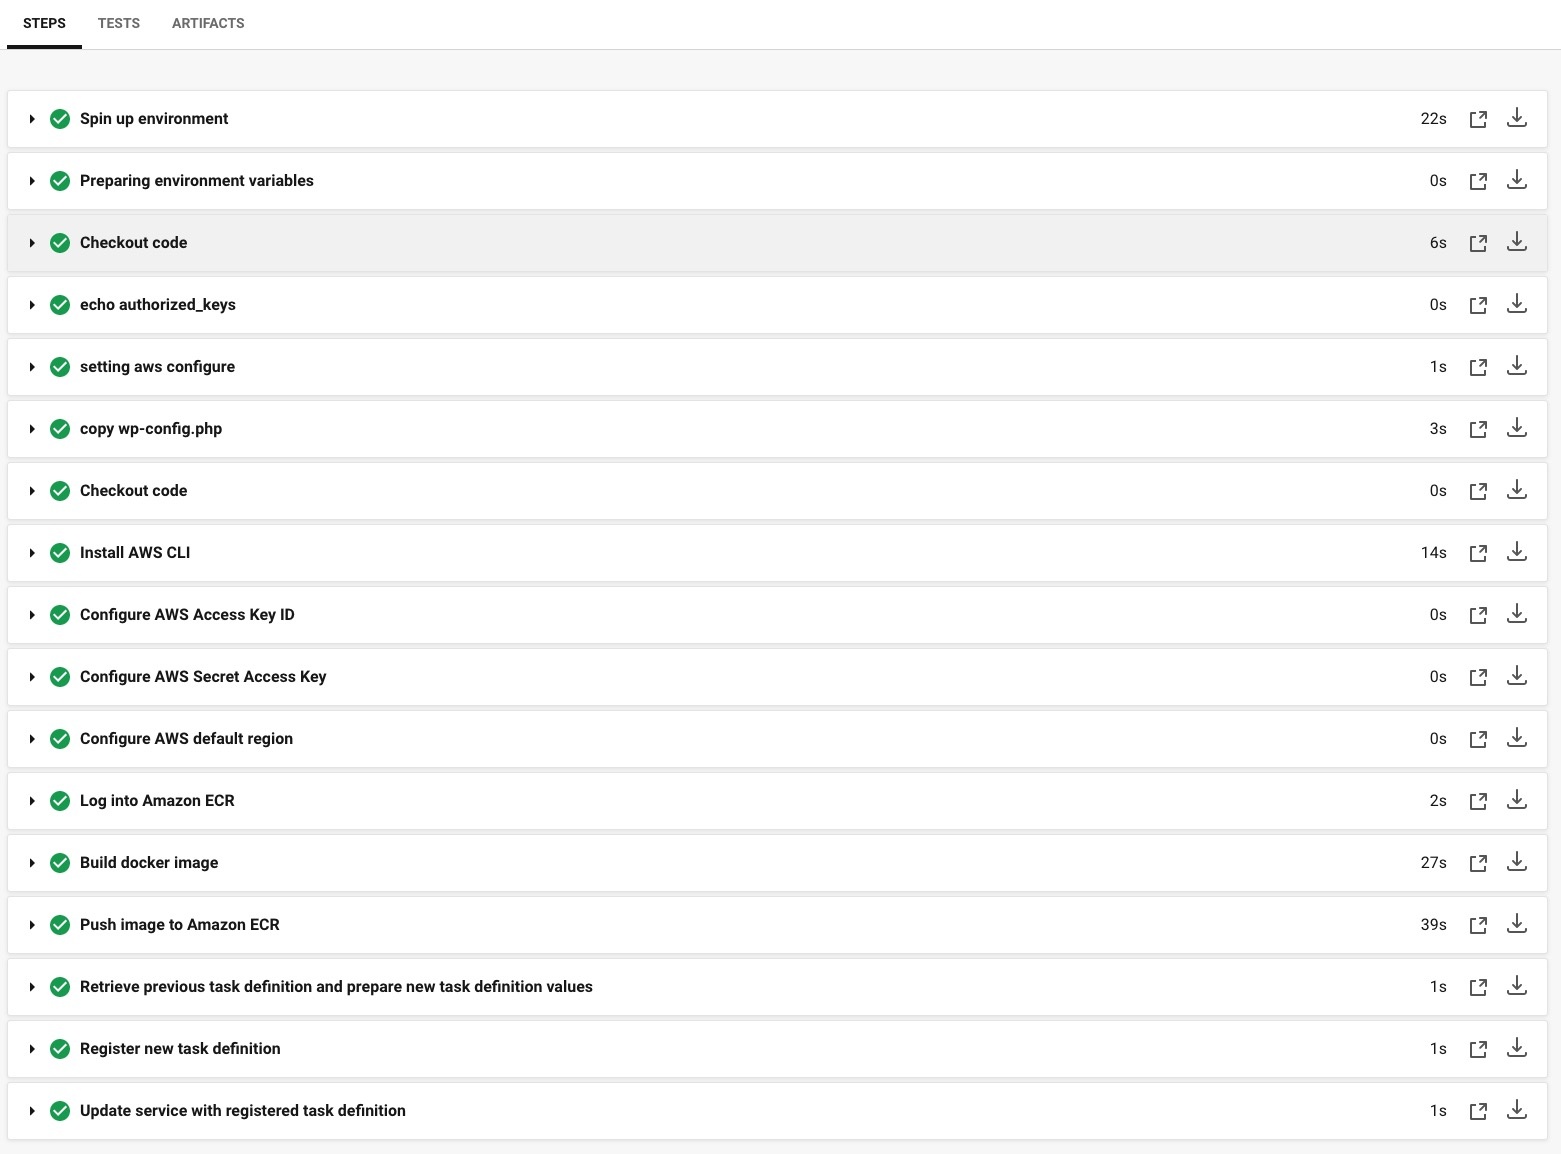Image resolution: width=1561 pixels, height=1154 pixels.
Task: Download the copy wp-config.php step log
Action: point(1517,427)
